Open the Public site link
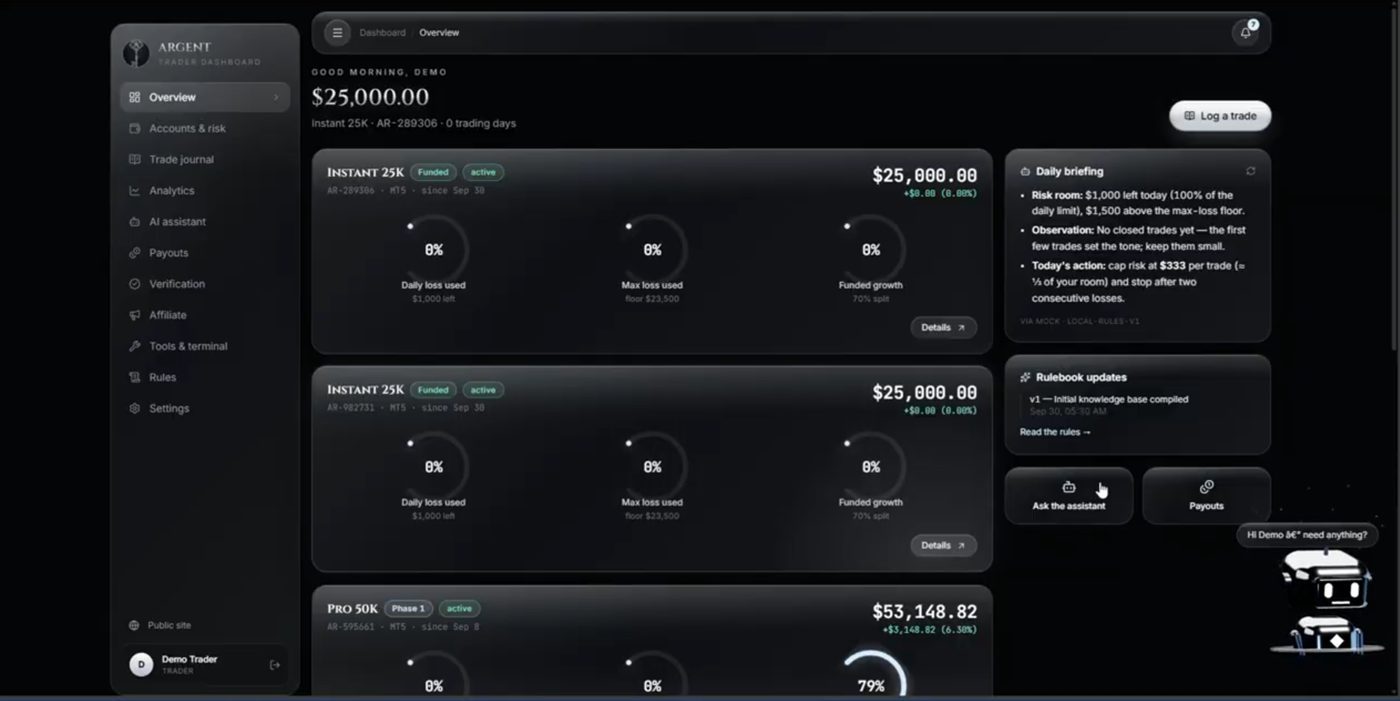This screenshot has height=701, width=1400. click(x=160, y=625)
